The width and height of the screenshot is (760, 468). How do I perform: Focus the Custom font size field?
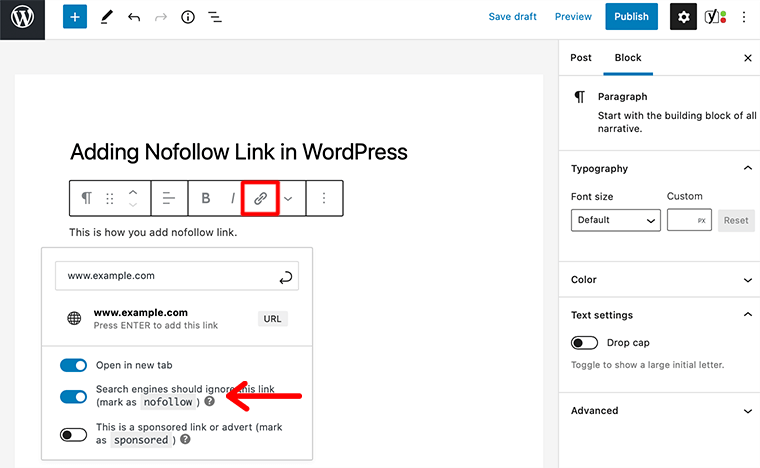689,220
